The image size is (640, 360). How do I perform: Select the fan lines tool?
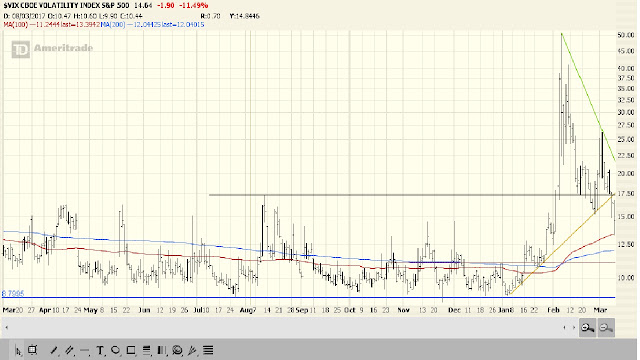click(x=192, y=350)
